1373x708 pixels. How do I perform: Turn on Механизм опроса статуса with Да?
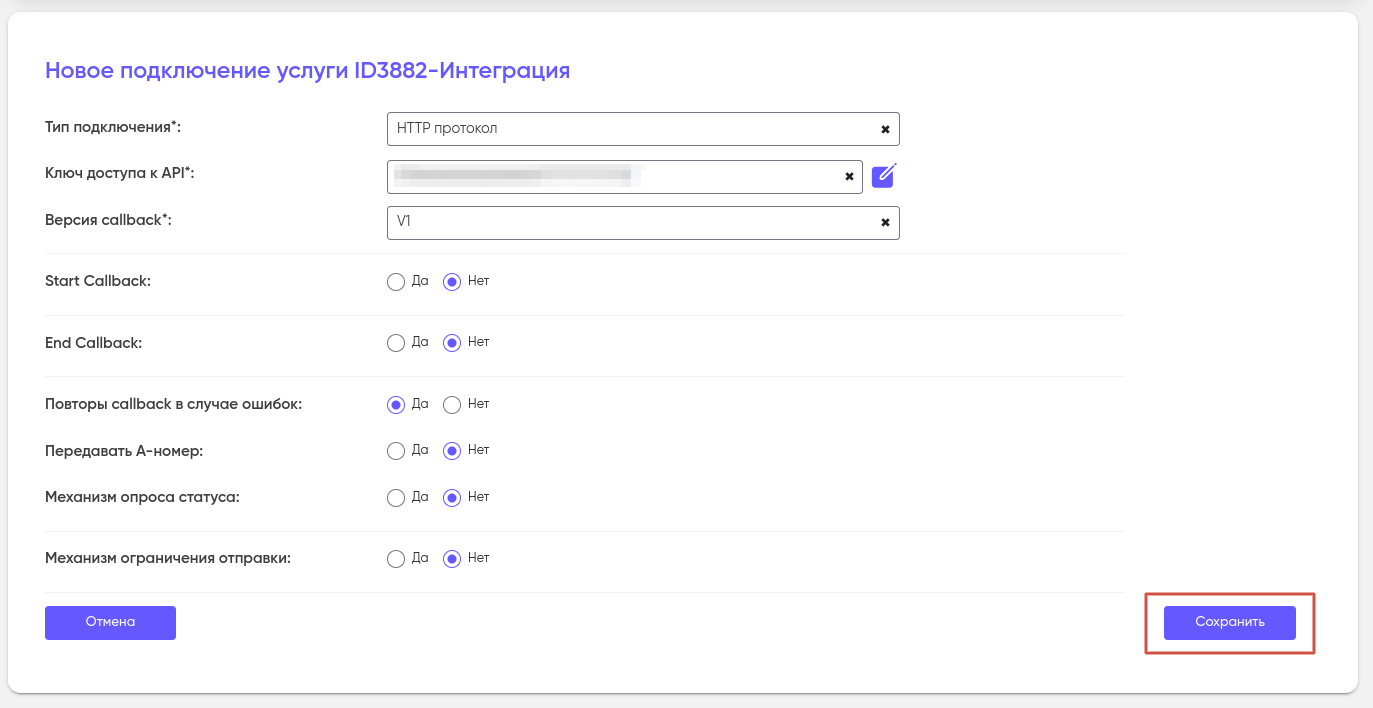[x=396, y=498]
